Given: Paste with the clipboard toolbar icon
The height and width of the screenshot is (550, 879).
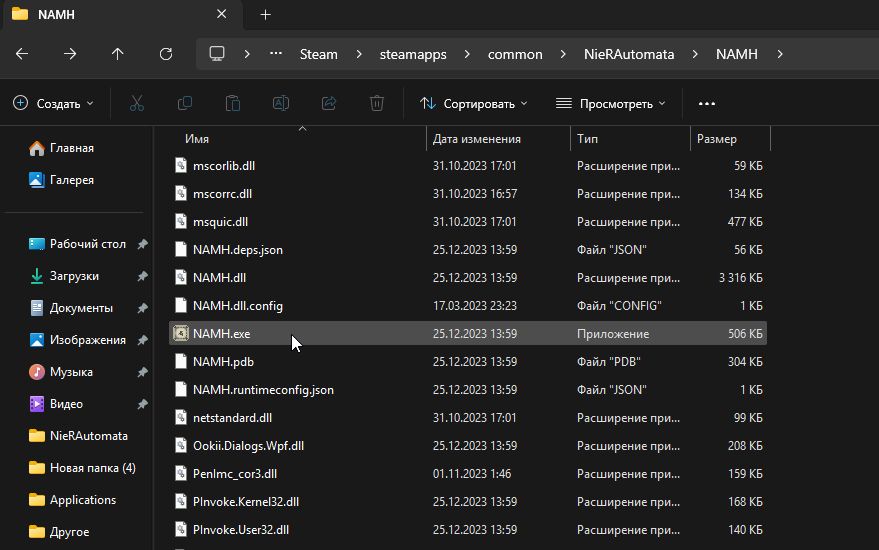Looking at the screenshot, I should 233,104.
